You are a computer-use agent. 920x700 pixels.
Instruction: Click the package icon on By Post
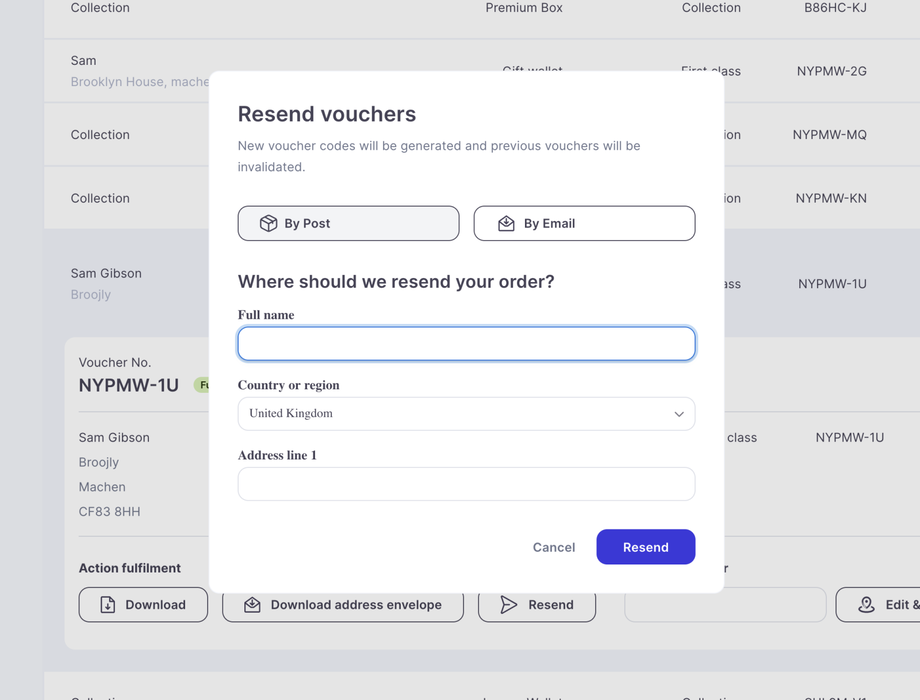(268, 223)
